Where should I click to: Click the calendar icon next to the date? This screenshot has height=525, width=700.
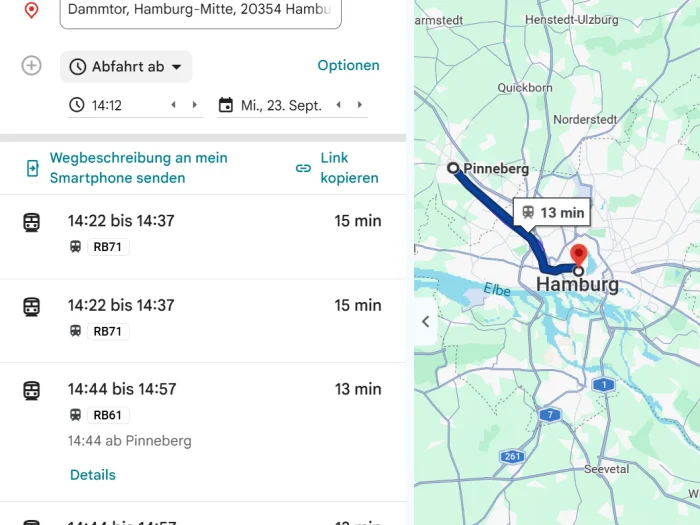click(x=226, y=105)
